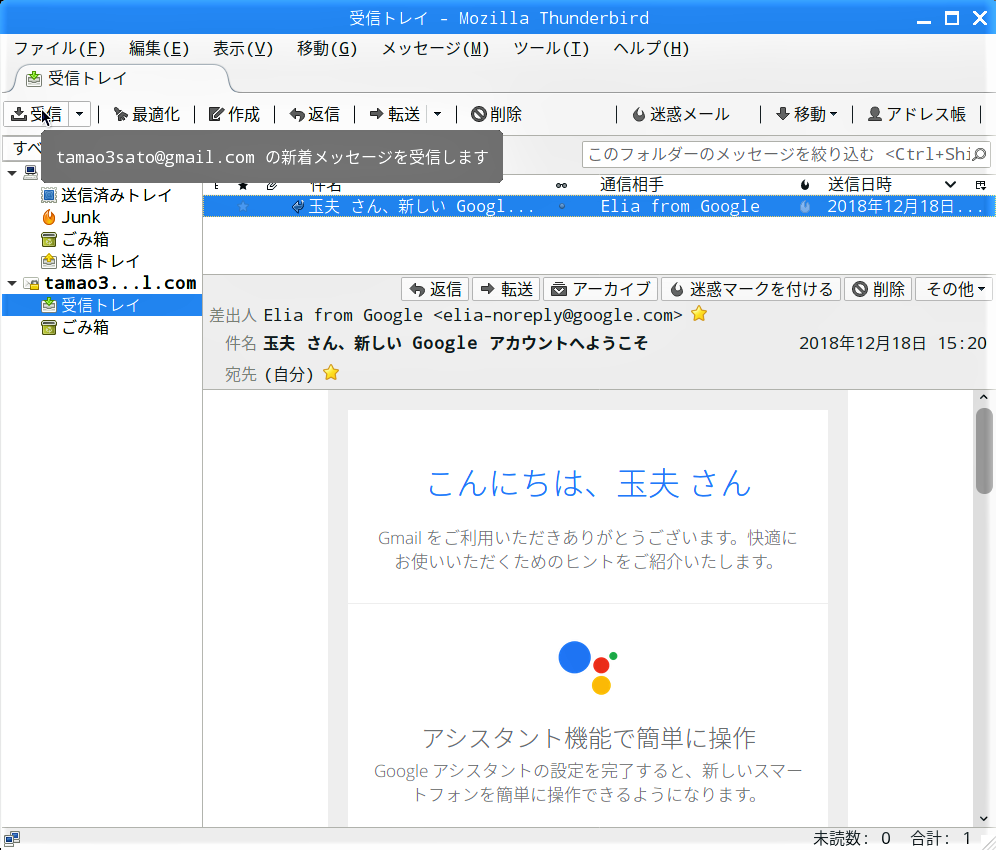This screenshot has height=850, width=996.
Task: Click the heading こんにちは、玉夫 さん
Action: pyautogui.click(x=589, y=483)
